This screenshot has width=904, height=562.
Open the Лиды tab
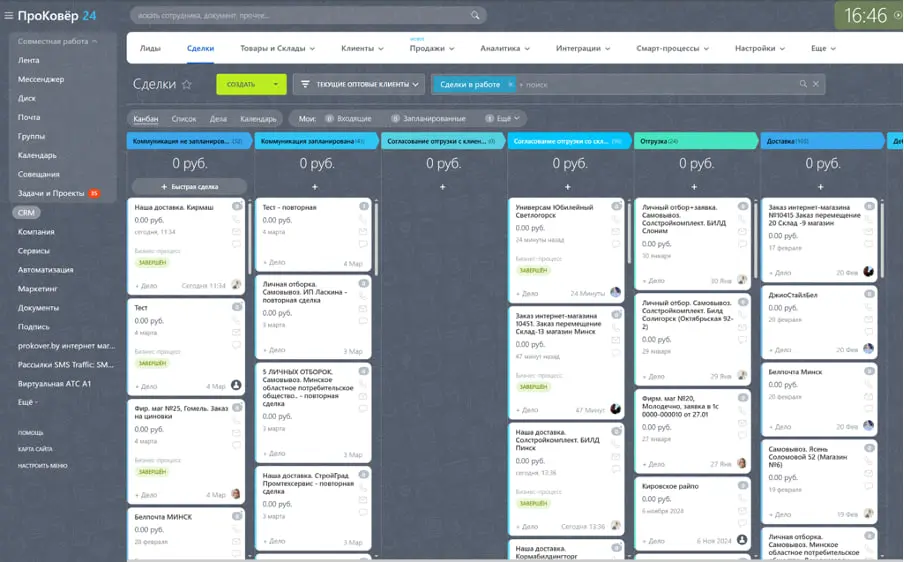(150, 48)
